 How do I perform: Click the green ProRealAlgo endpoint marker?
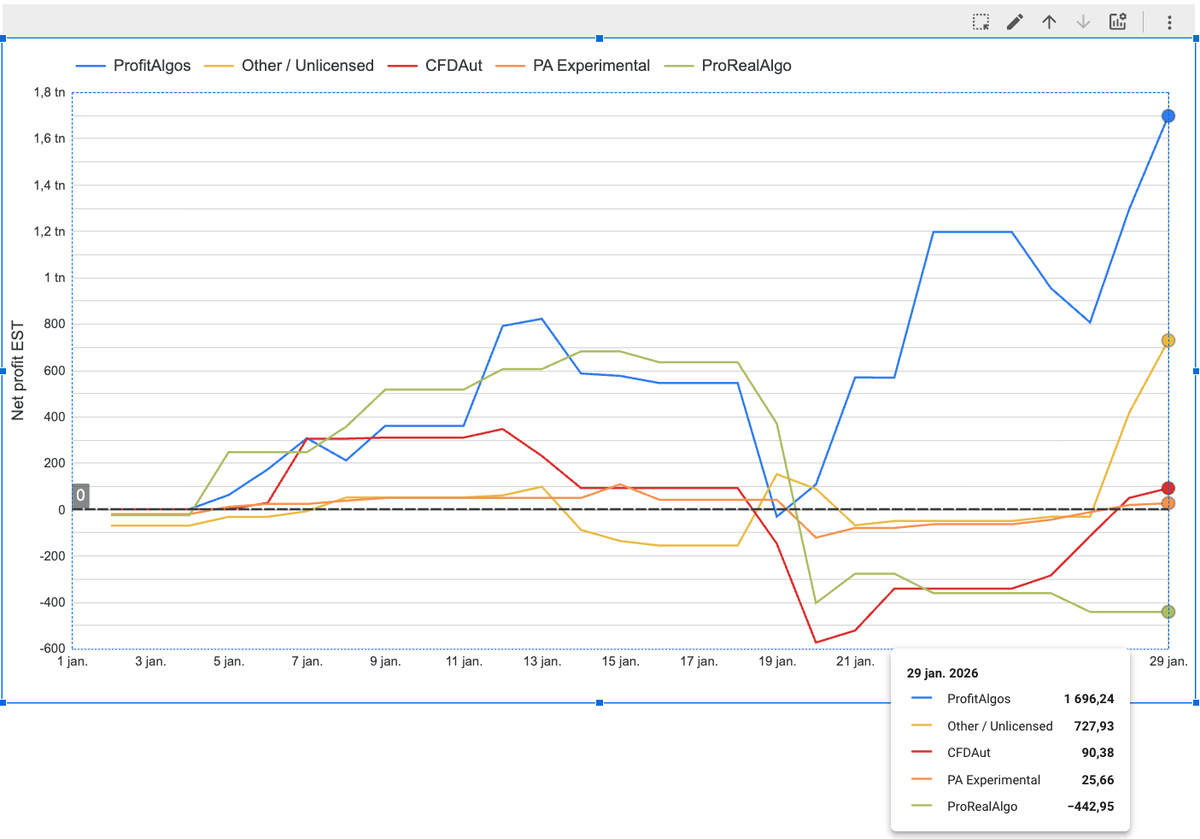[1168, 611]
